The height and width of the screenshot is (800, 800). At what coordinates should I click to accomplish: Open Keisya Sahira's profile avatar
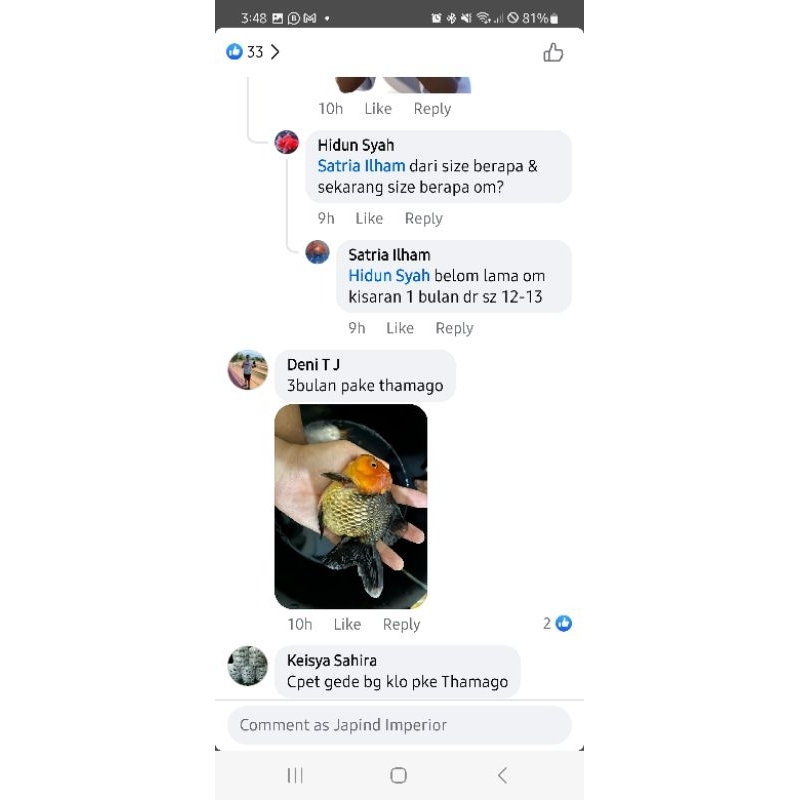(247, 666)
